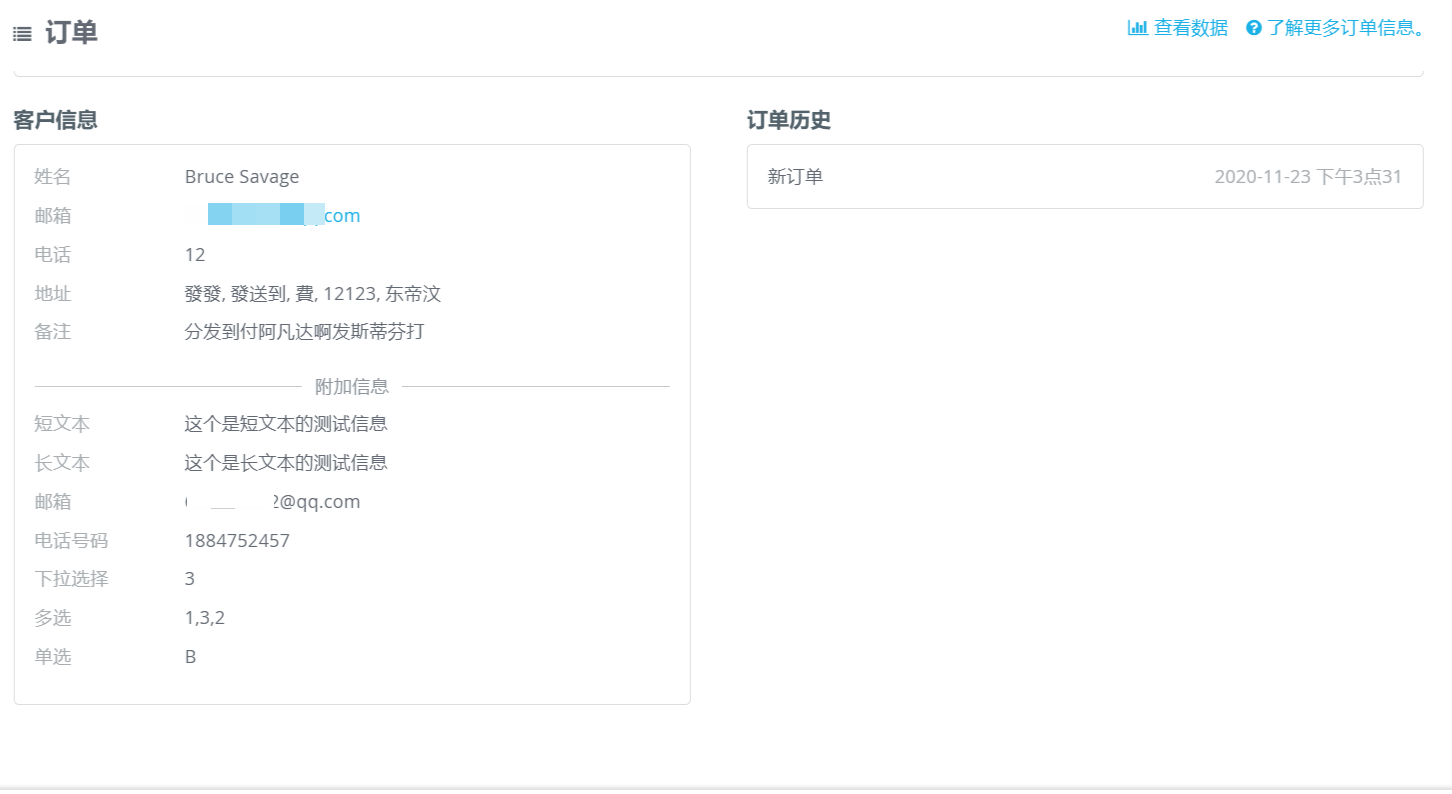Click the timestamp 2020-11-23 下午3点31

tap(1308, 177)
